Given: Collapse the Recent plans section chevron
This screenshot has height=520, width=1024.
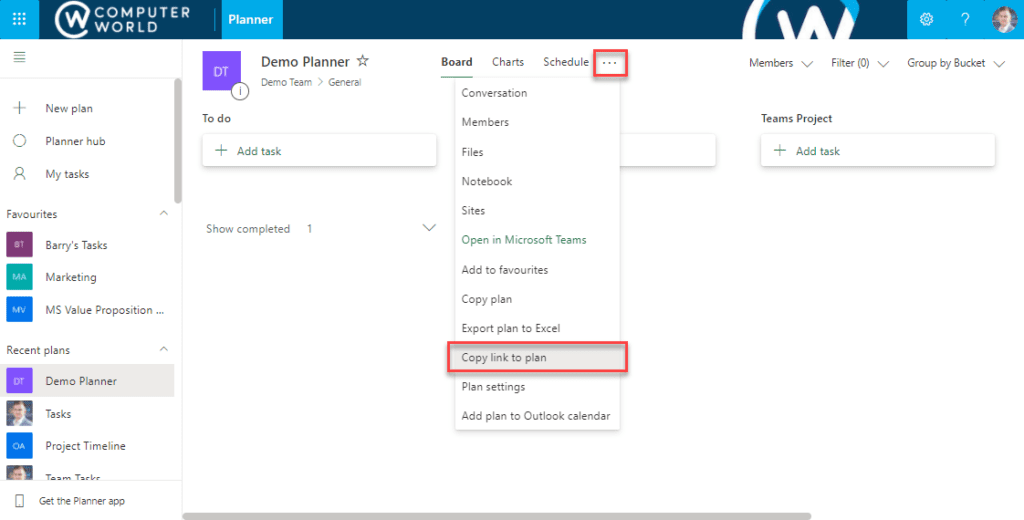Looking at the screenshot, I should tap(163, 349).
